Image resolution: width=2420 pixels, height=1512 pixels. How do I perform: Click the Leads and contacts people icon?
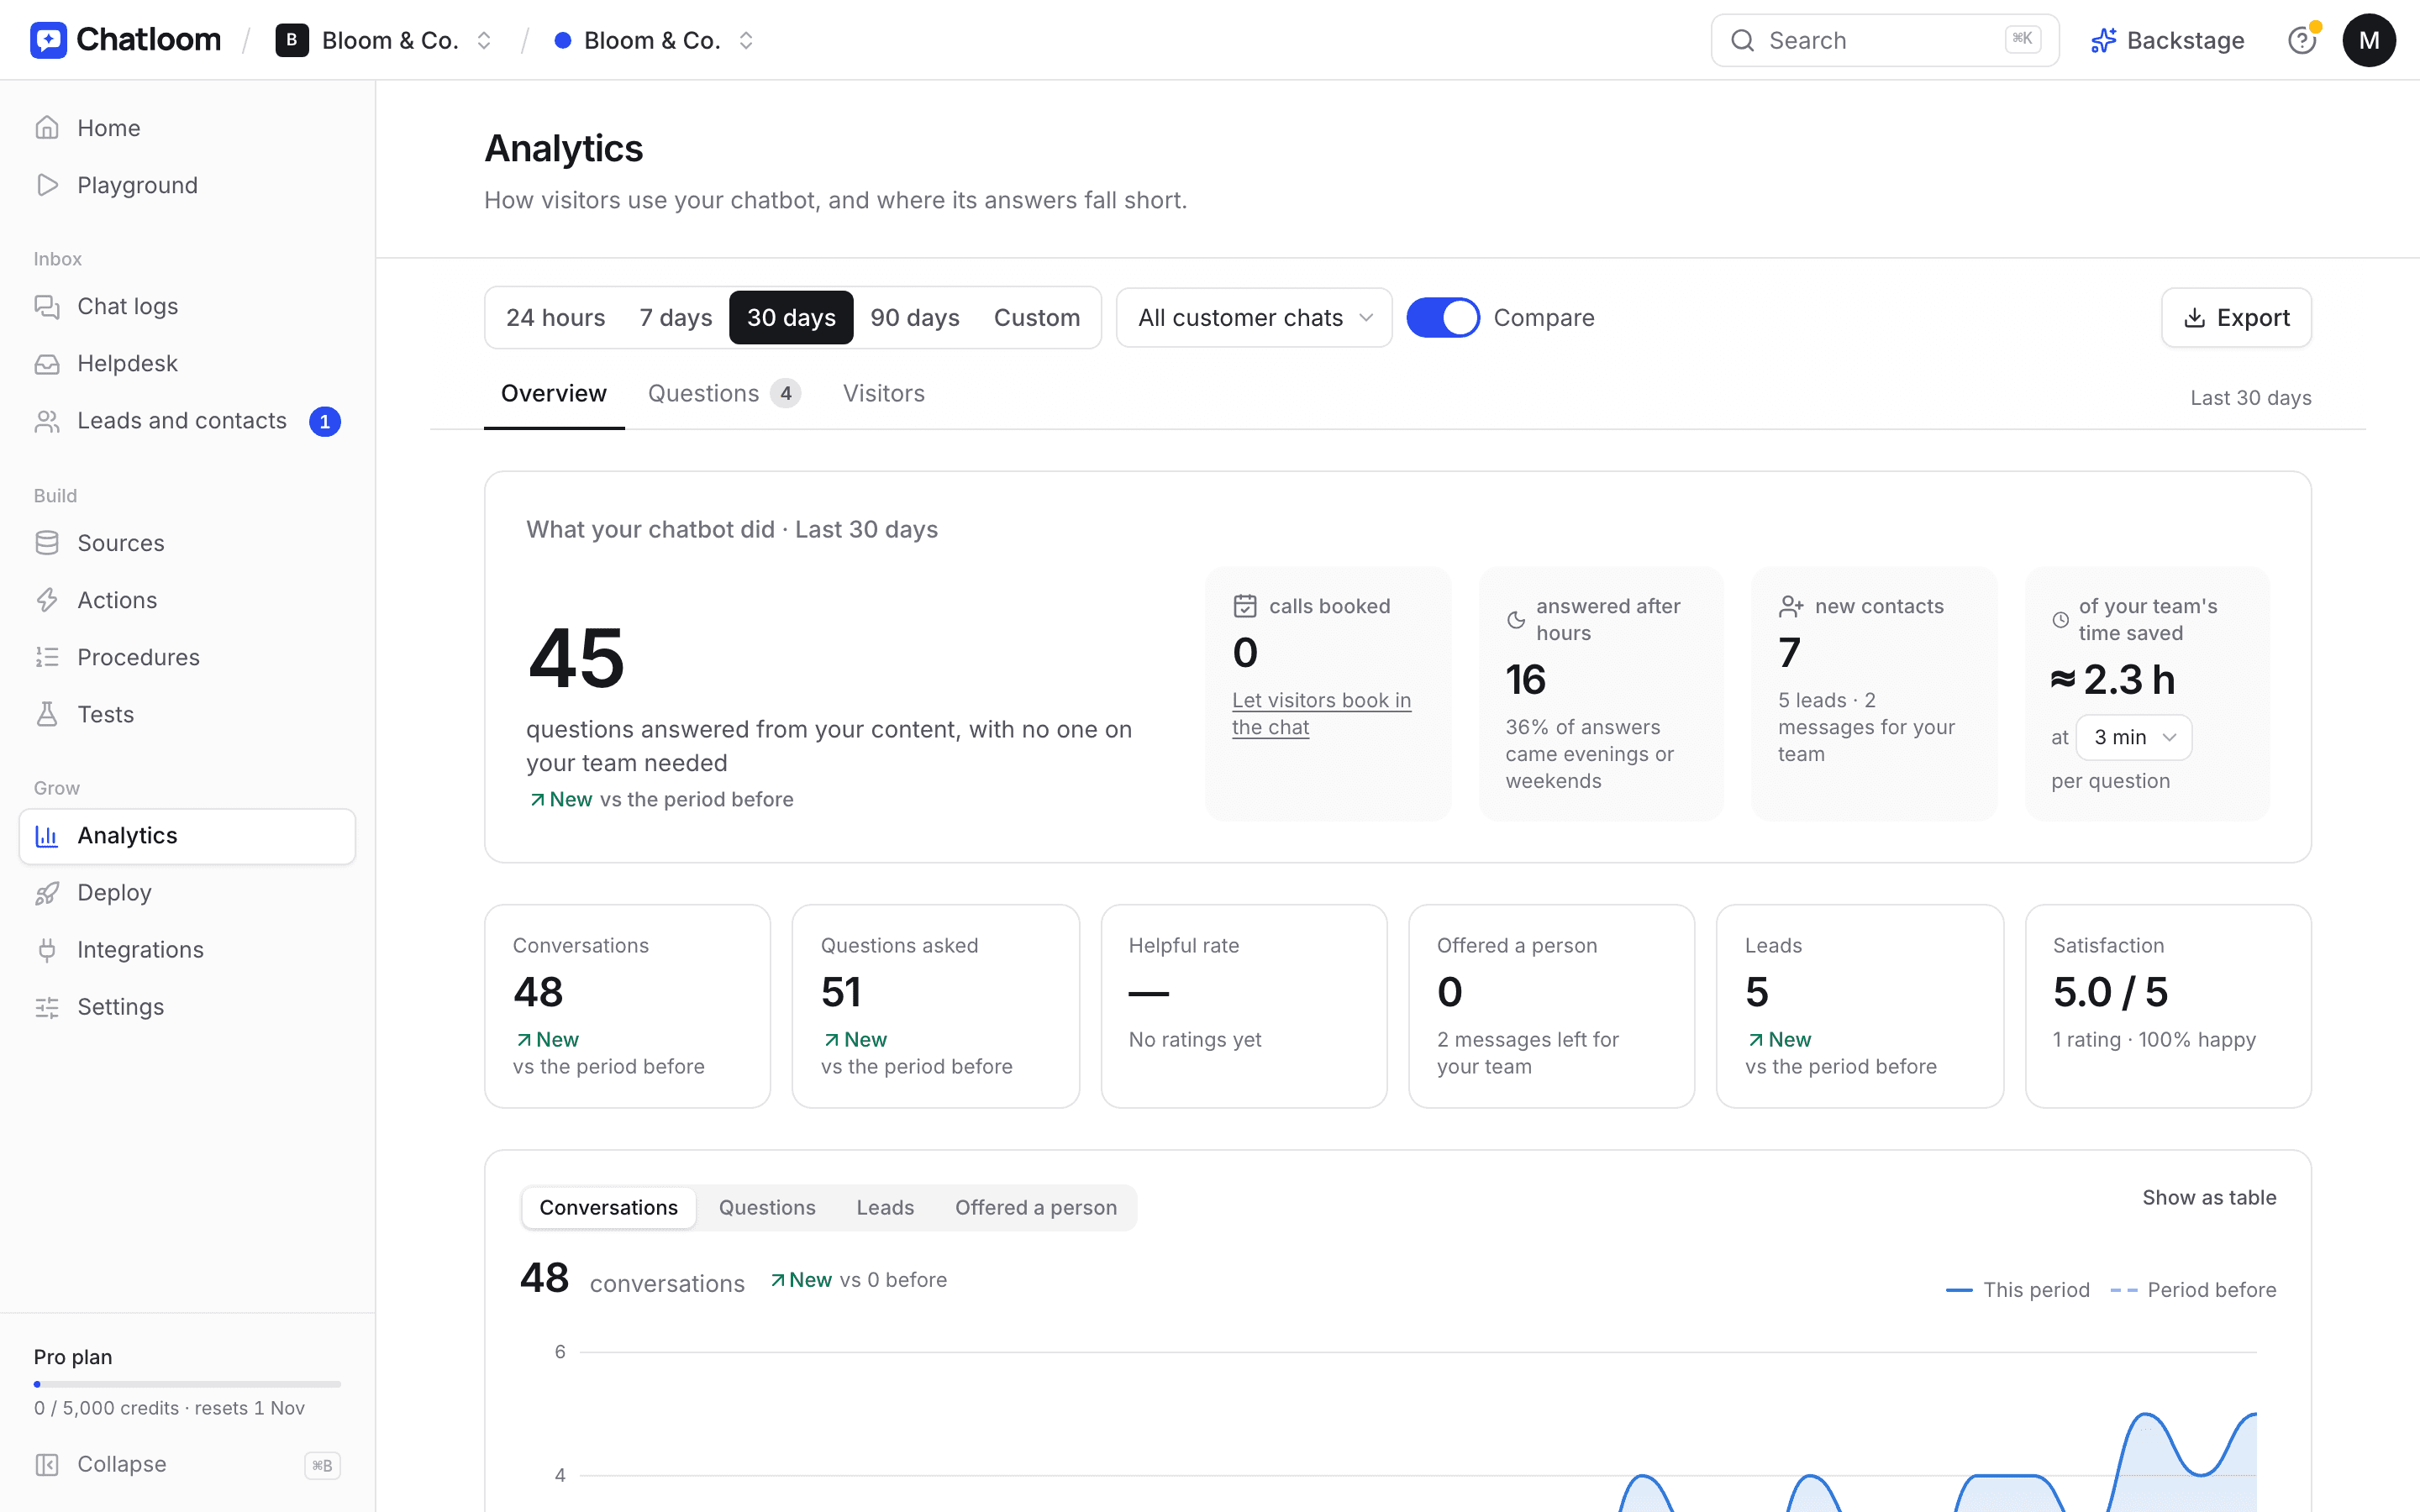pyautogui.click(x=47, y=421)
